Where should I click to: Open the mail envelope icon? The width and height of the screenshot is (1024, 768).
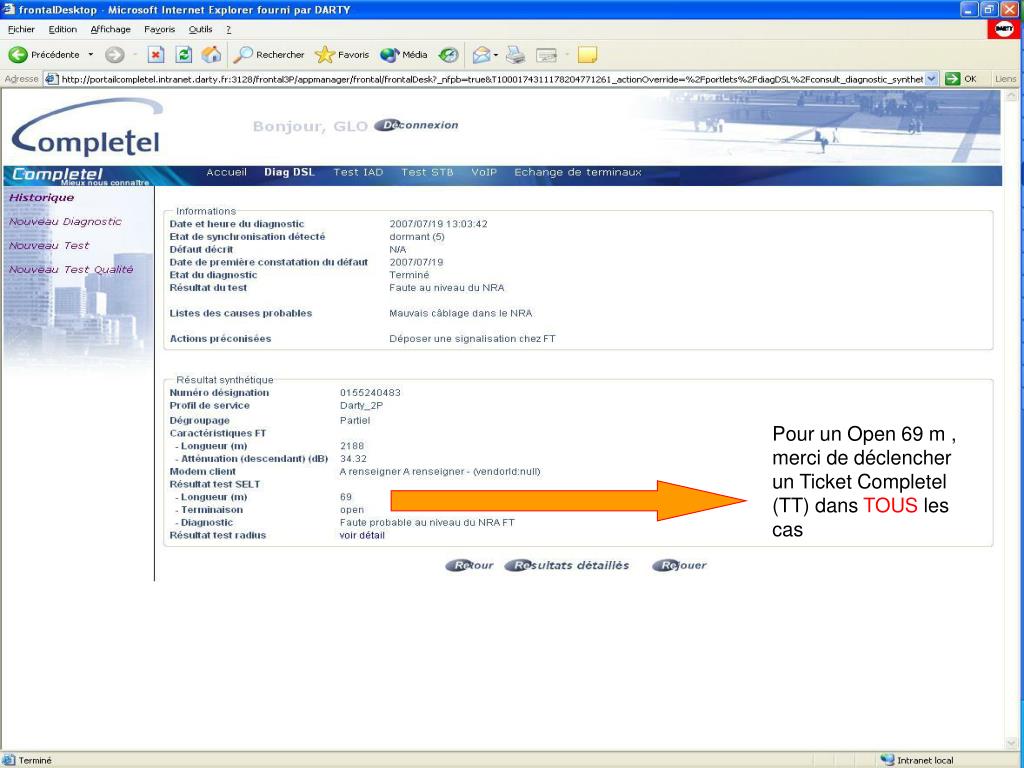(481, 55)
